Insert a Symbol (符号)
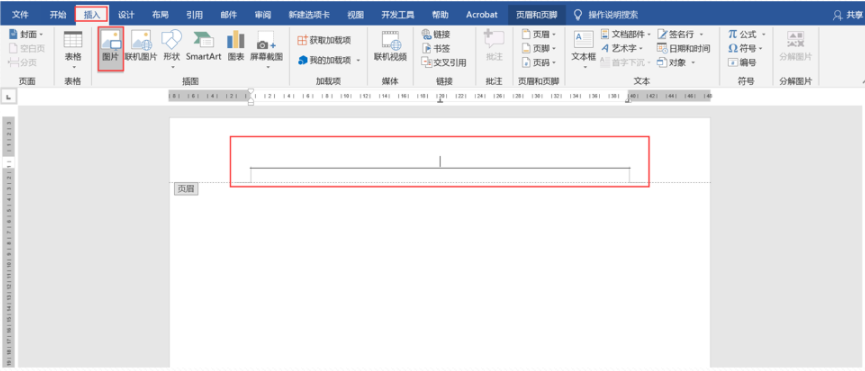This screenshot has width=865, height=371. click(744, 49)
